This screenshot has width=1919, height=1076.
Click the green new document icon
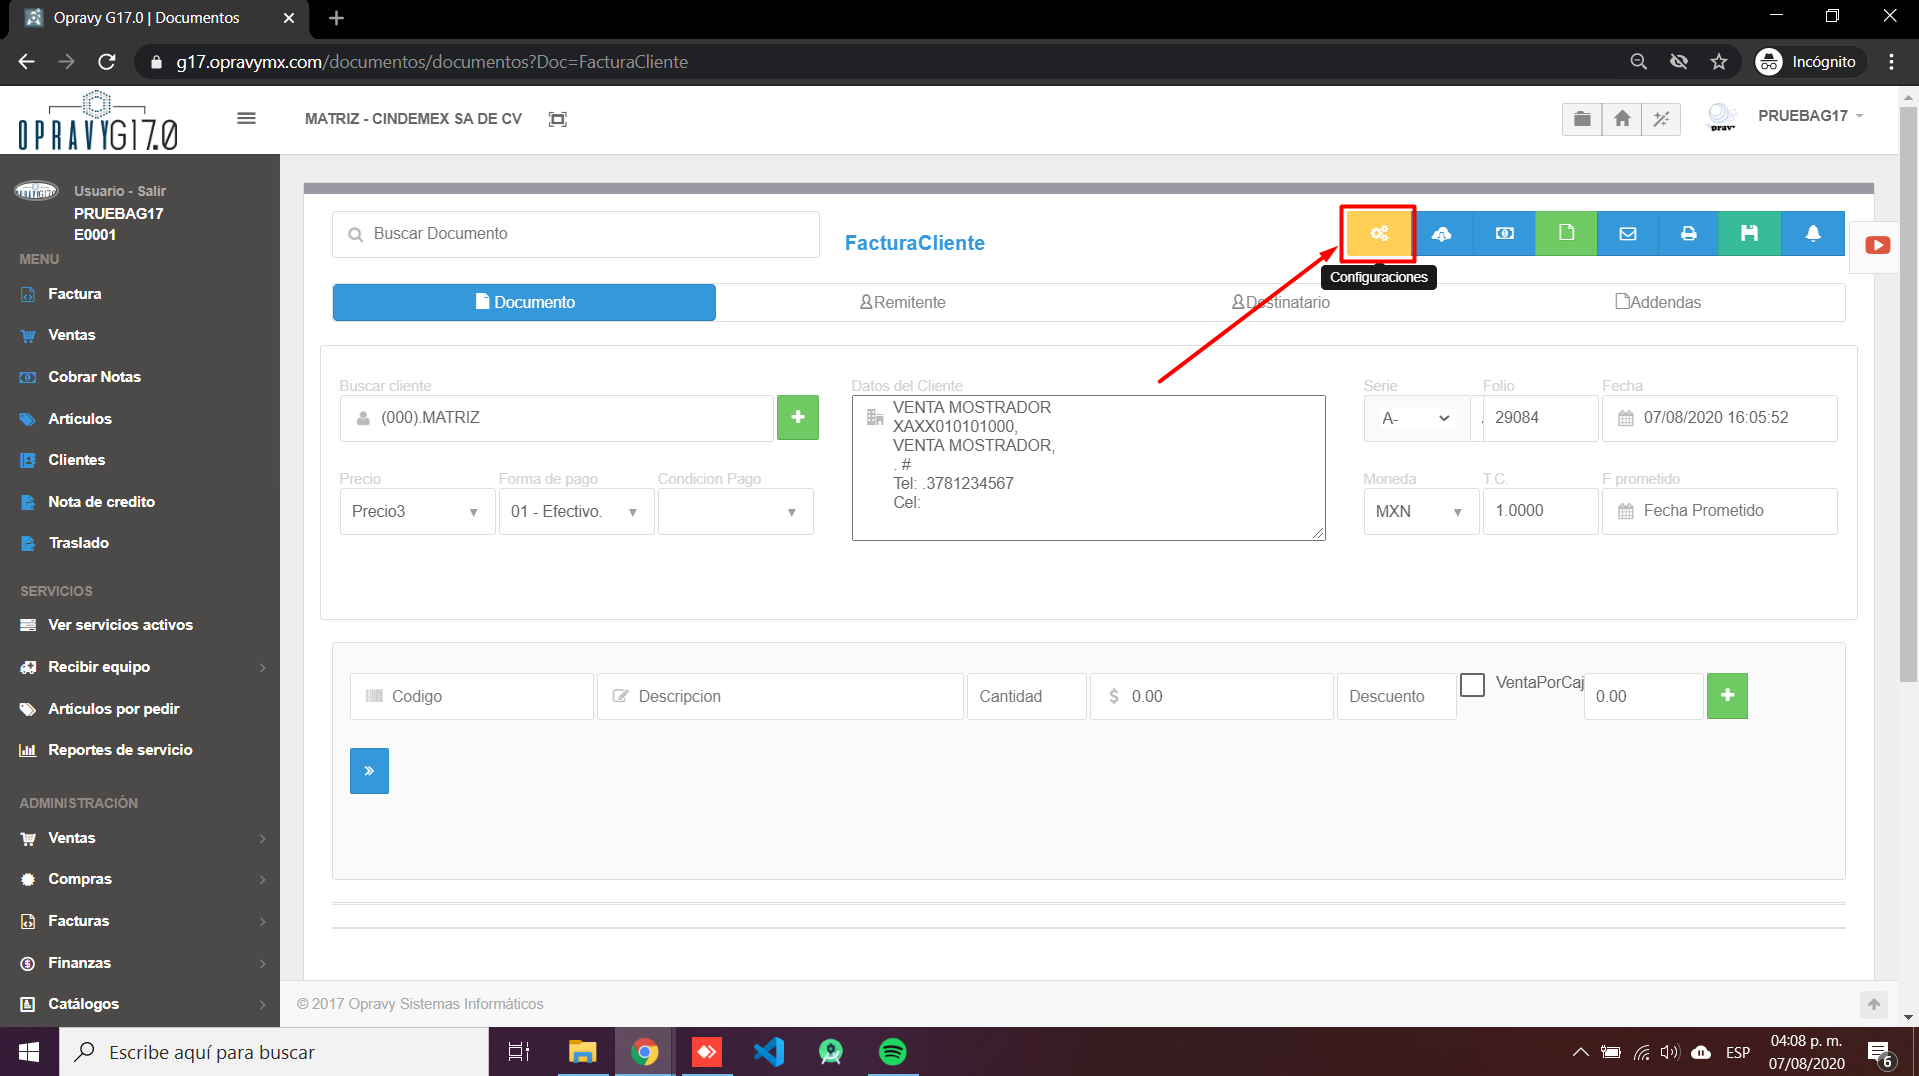tap(1566, 233)
